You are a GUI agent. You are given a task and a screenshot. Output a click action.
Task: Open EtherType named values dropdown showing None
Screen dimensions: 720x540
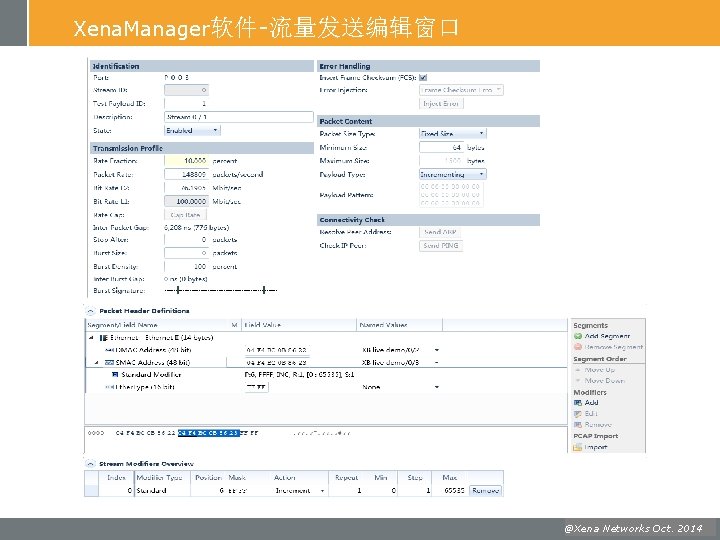(x=437, y=387)
